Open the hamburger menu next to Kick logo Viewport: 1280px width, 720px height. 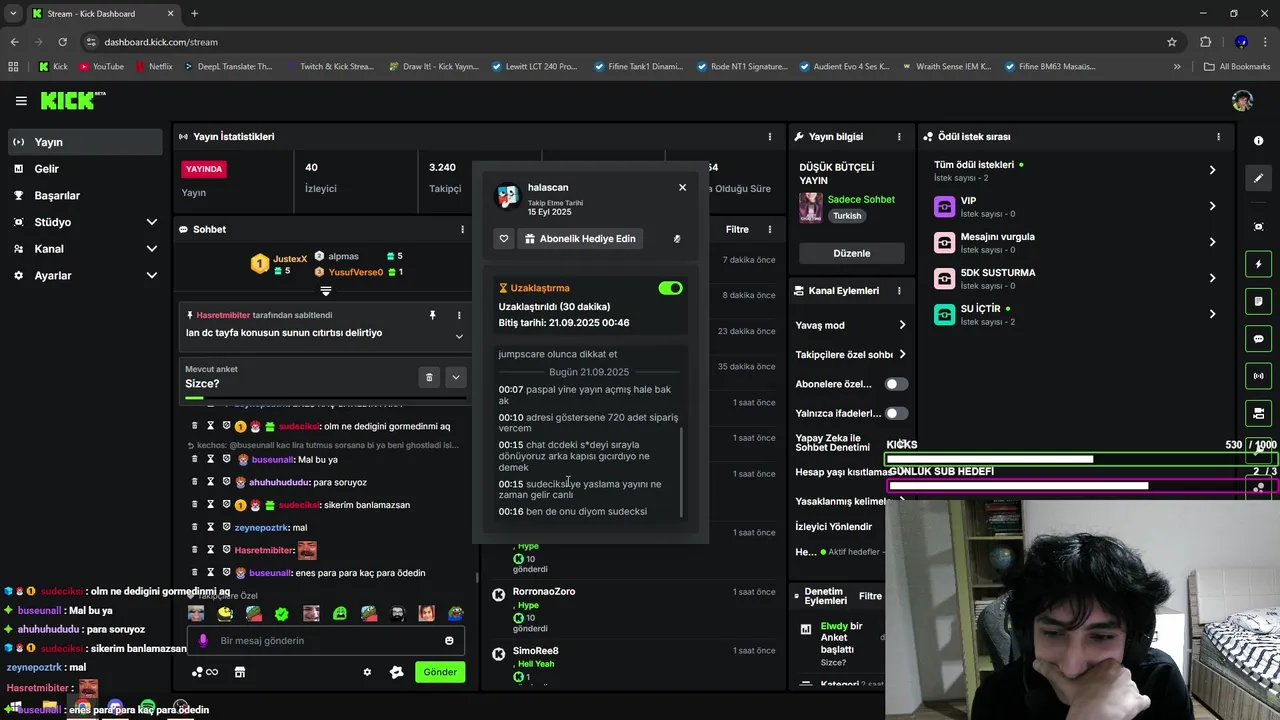pyautogui.click(x=21, y=101)
